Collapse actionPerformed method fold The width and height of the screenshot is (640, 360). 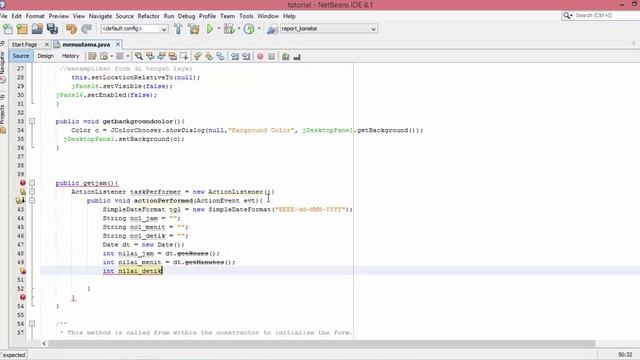coord(32,200)
